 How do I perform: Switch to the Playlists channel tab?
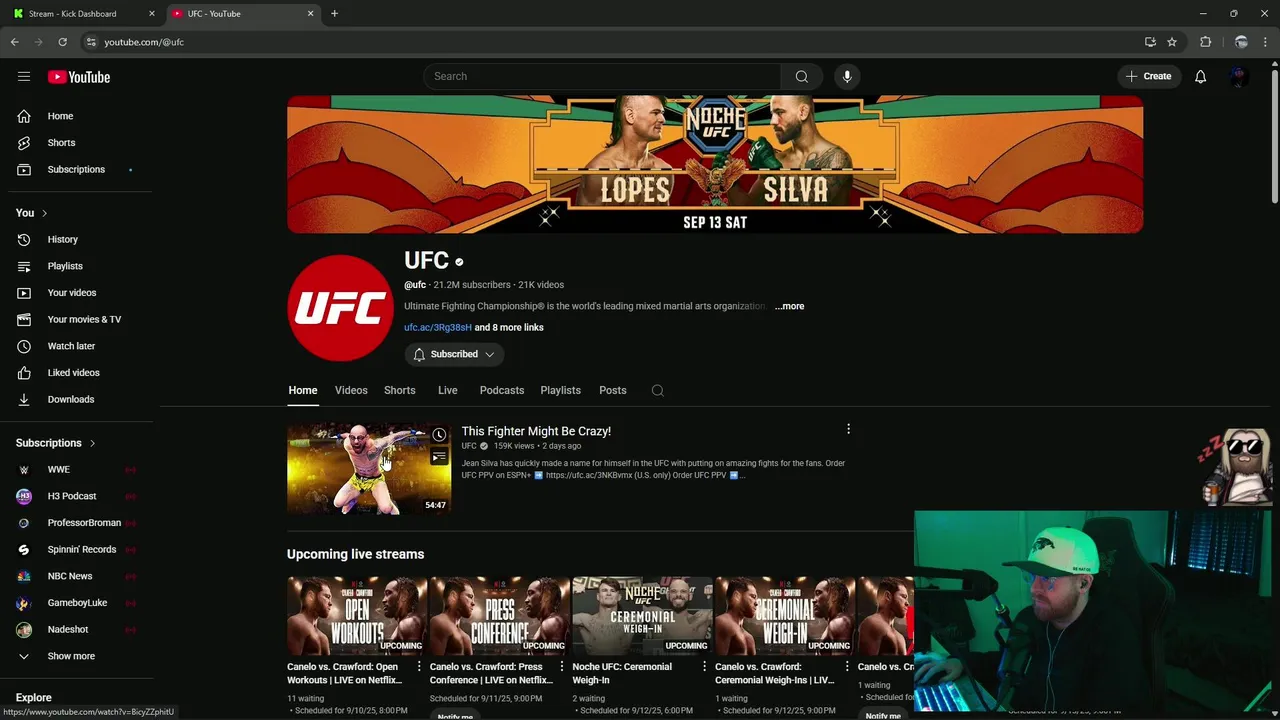click(x=560, y=390)
